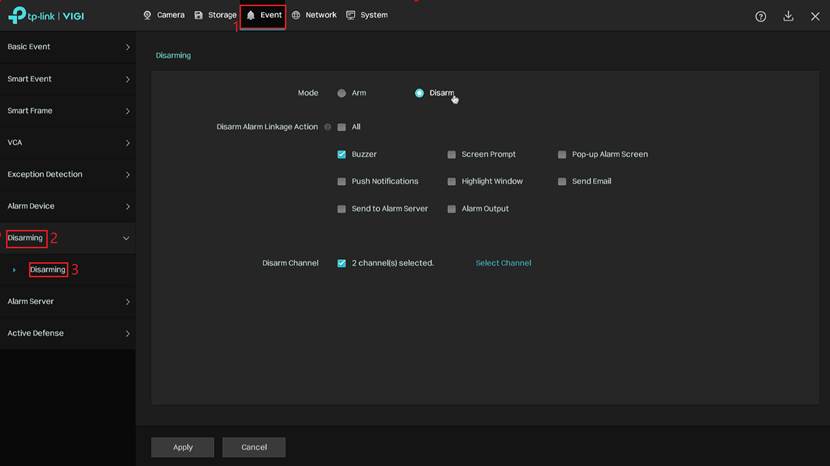The height and width of the screenshot is (466, 830).
Task: Enable the Screen Prompt checkbox
Action: pyautogui.click(x=452, y=155)
